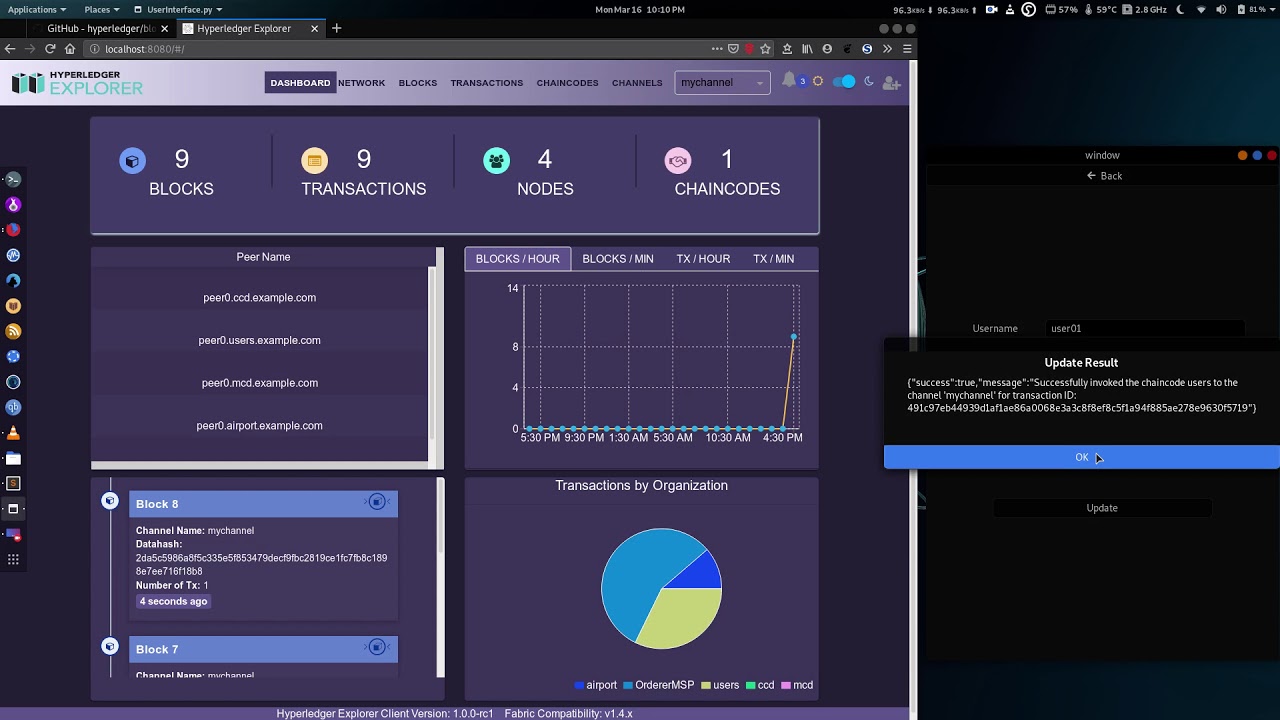Click the Blocks cube icon

(132, 160)
